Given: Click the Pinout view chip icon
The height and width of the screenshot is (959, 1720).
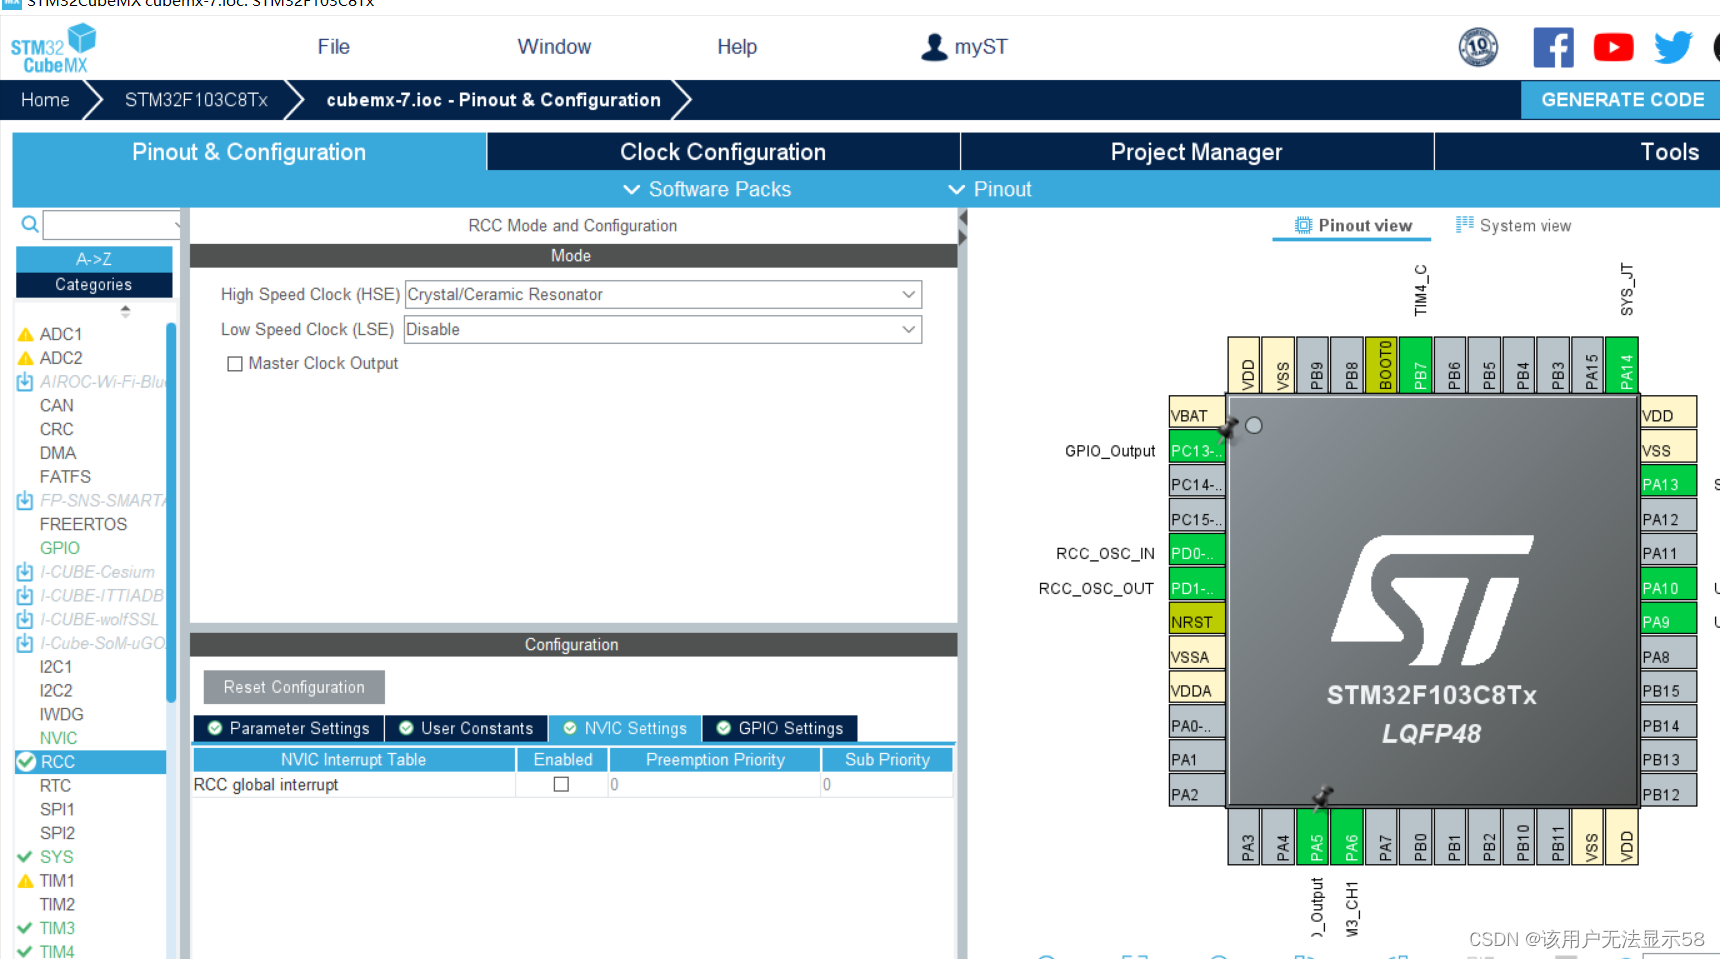Looking at the screenshot, I should (1303, 225).
